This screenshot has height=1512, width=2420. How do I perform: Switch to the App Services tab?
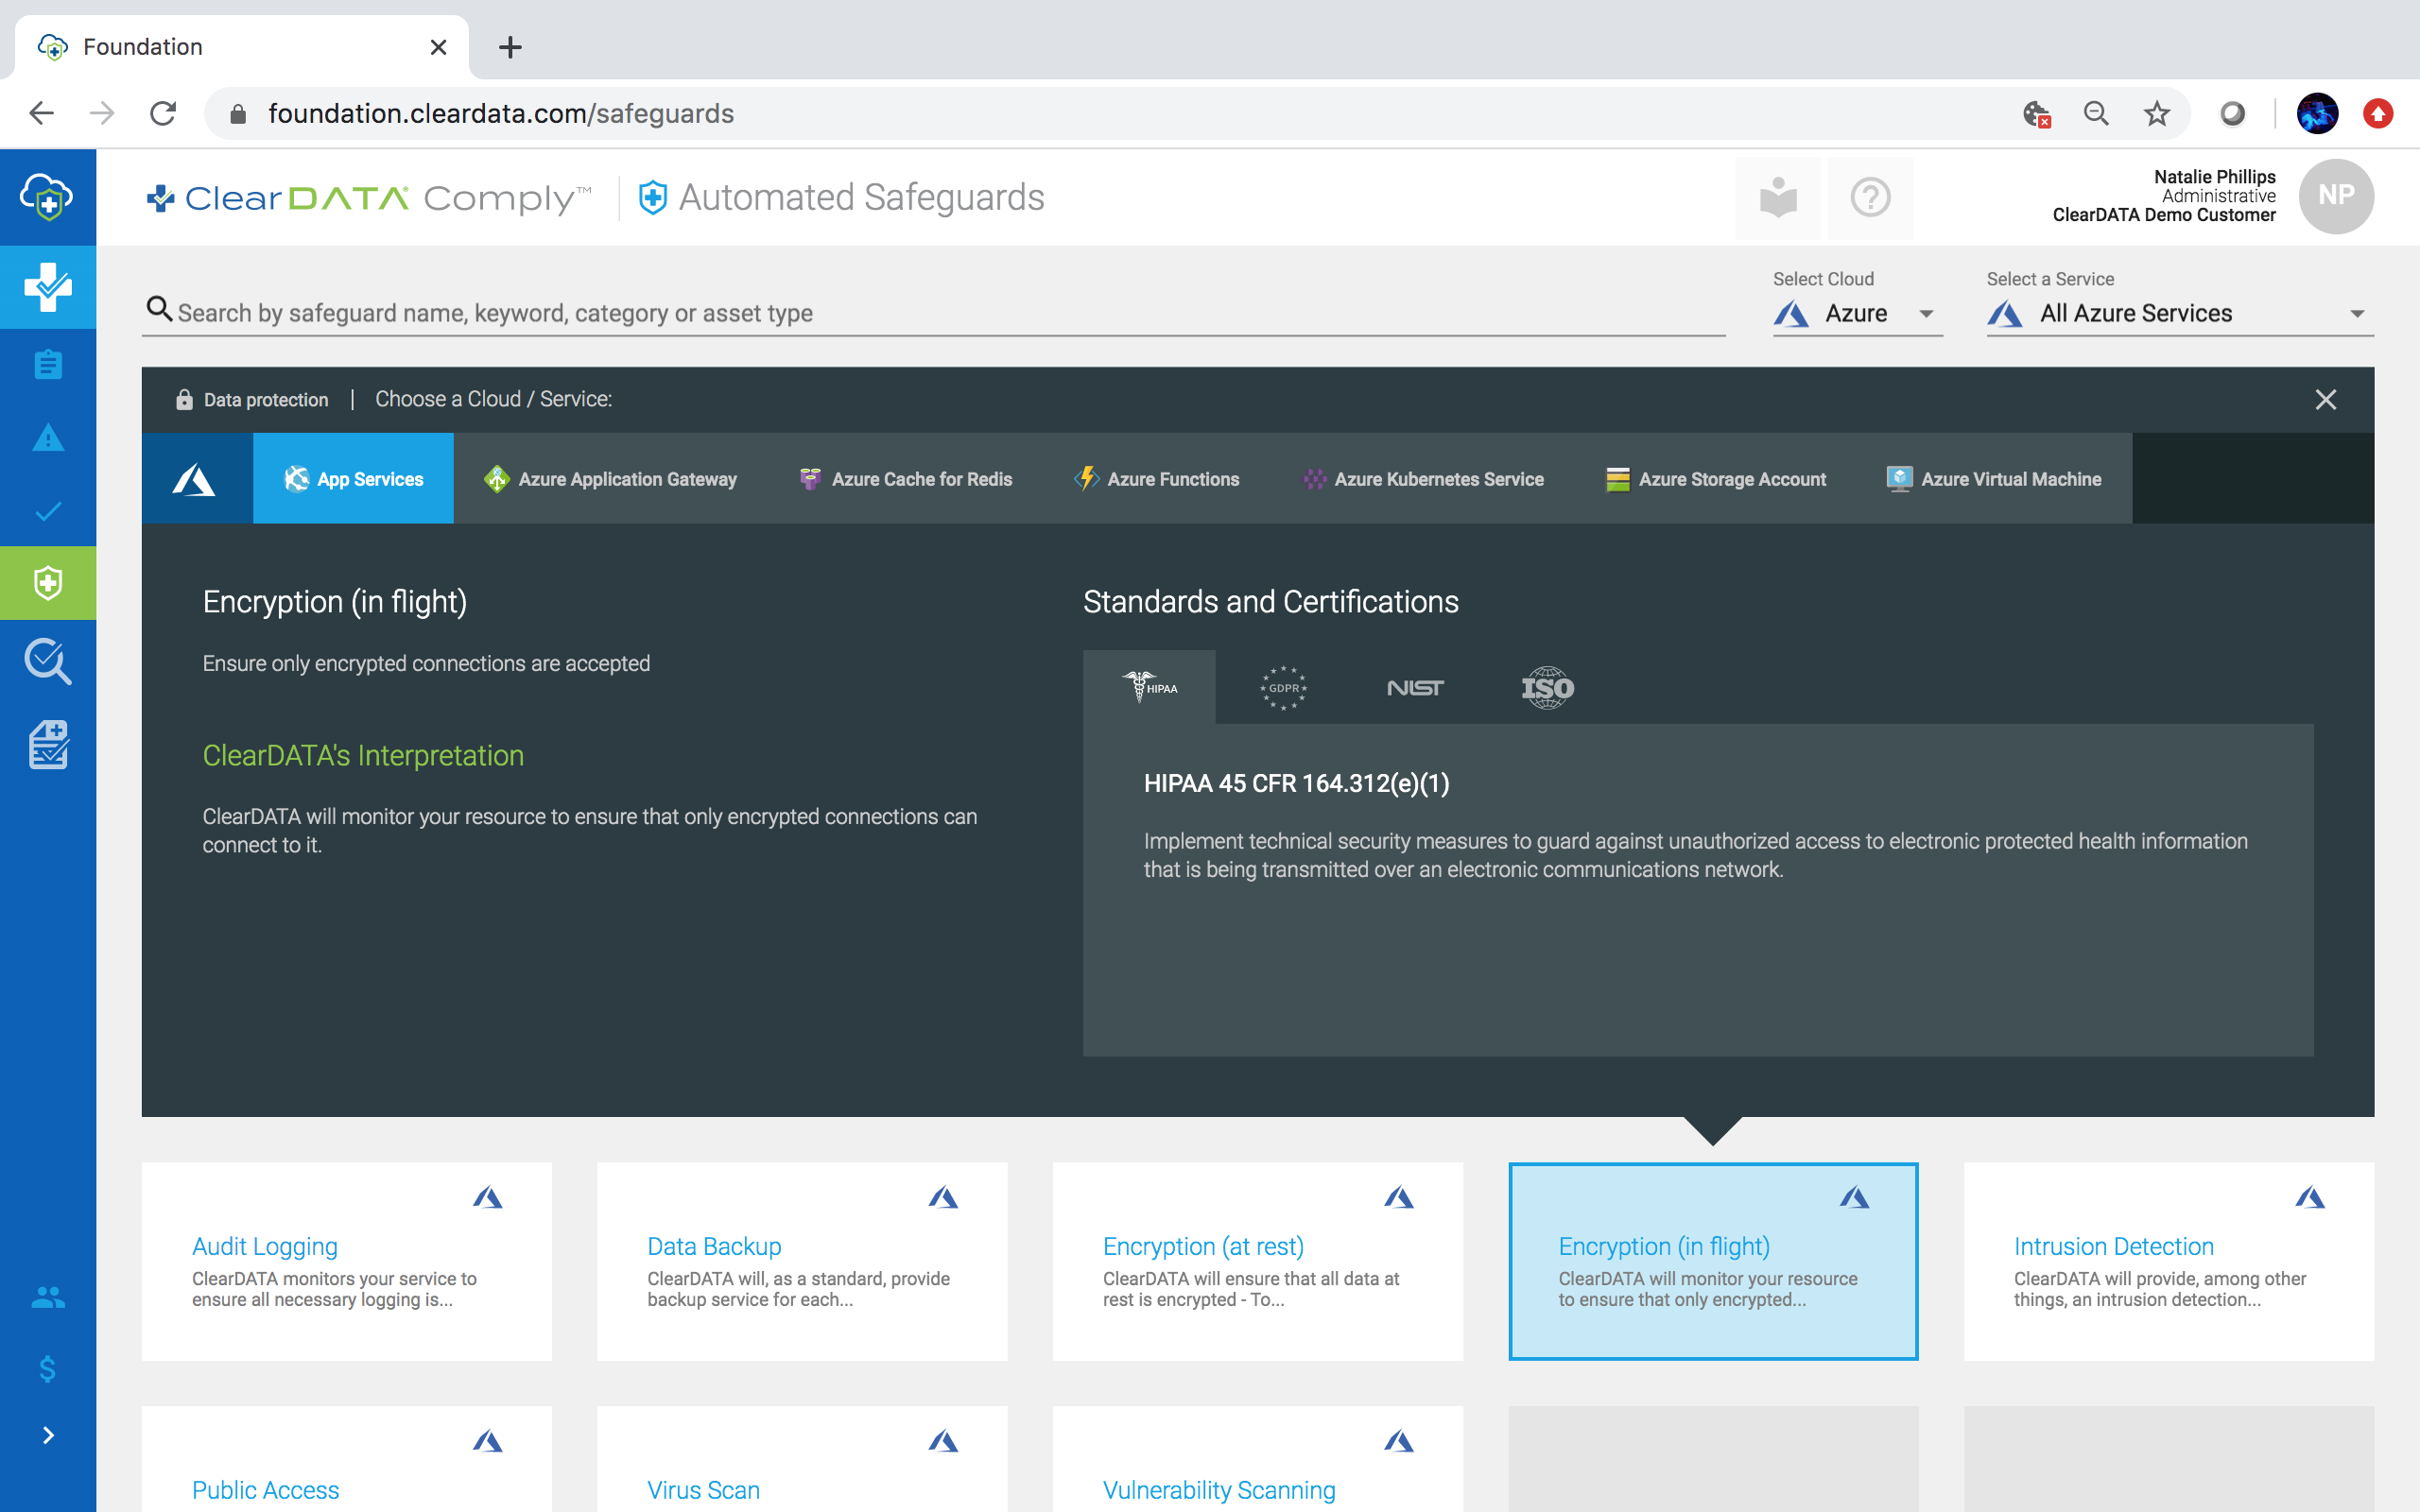353,479
